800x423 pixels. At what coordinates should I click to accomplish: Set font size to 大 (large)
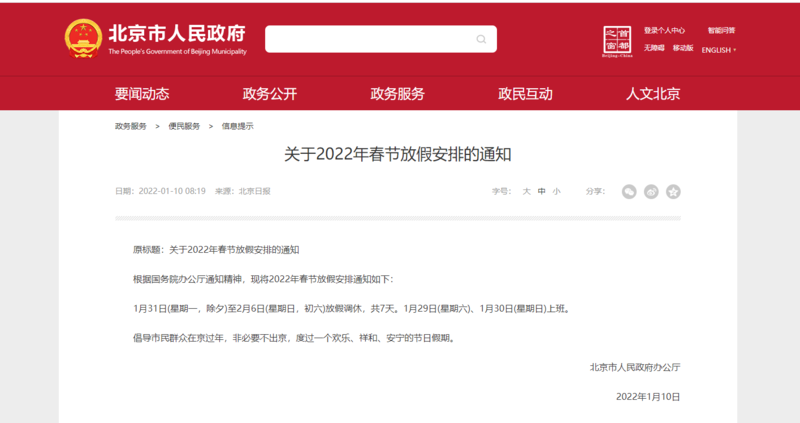(526, 191)
